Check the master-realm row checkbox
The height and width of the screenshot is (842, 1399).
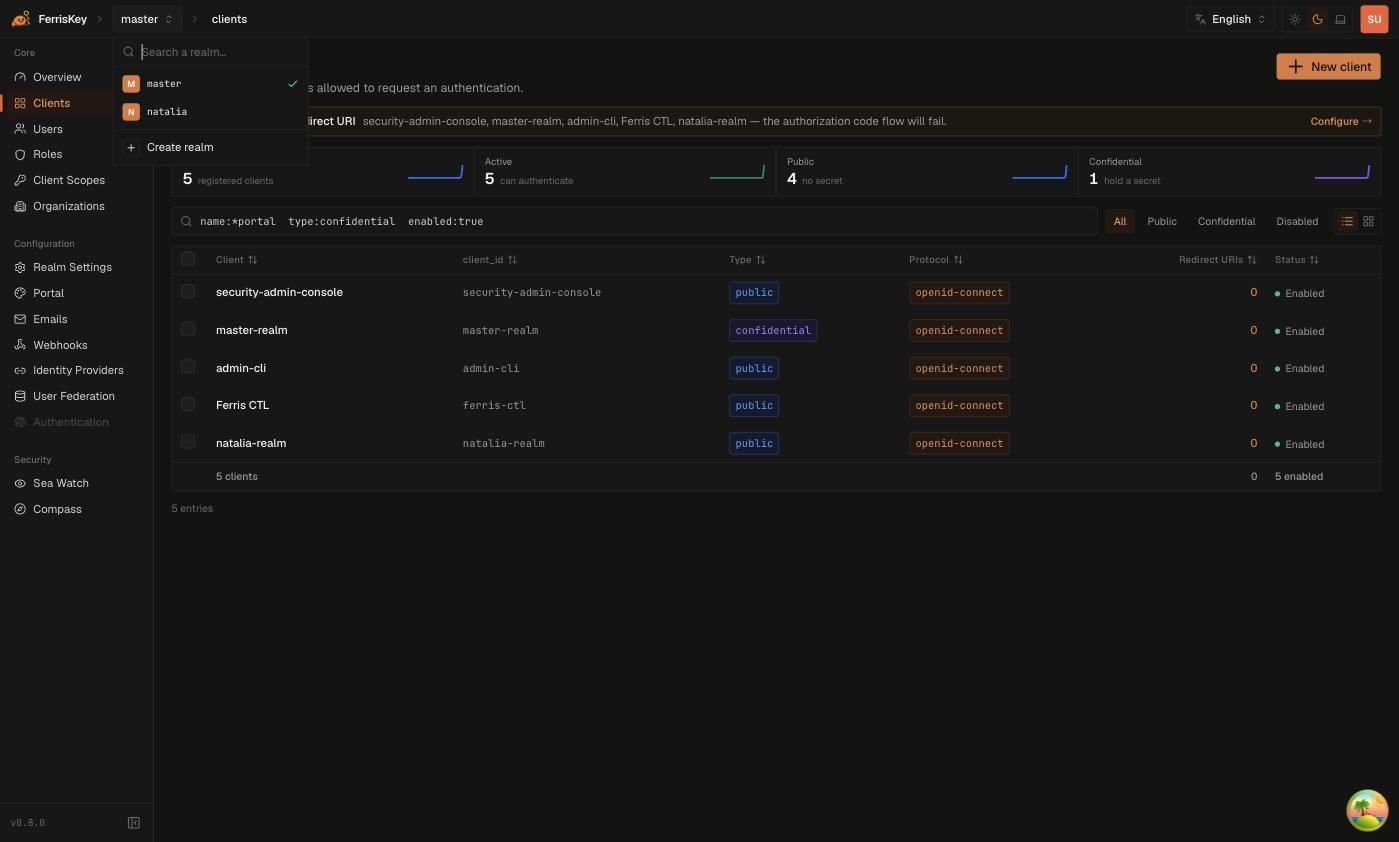tap(188, 329)
